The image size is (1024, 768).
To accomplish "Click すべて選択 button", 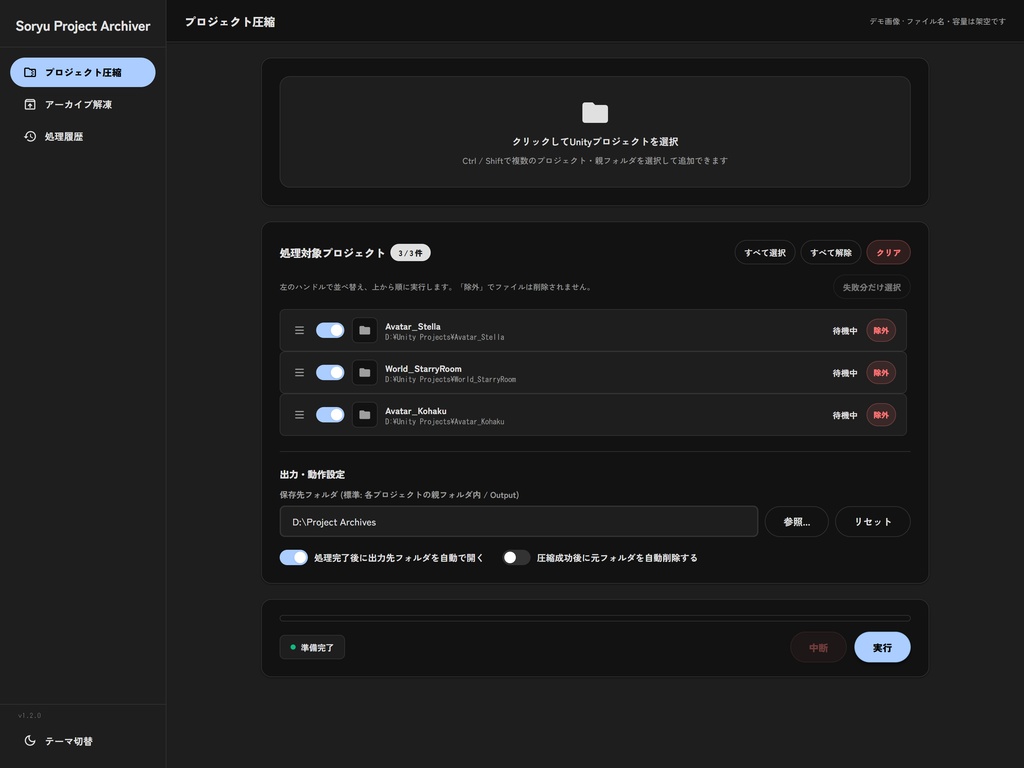I will 765,253.
